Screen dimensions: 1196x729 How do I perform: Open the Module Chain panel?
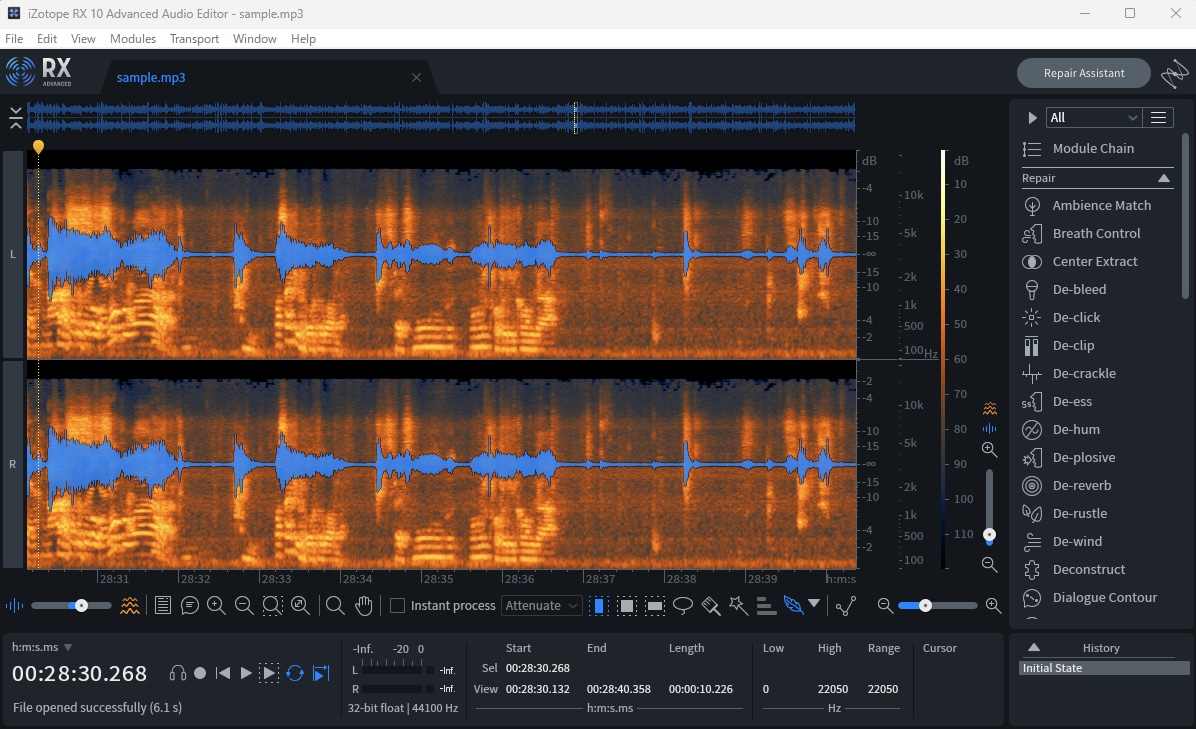coord(1094,148)
